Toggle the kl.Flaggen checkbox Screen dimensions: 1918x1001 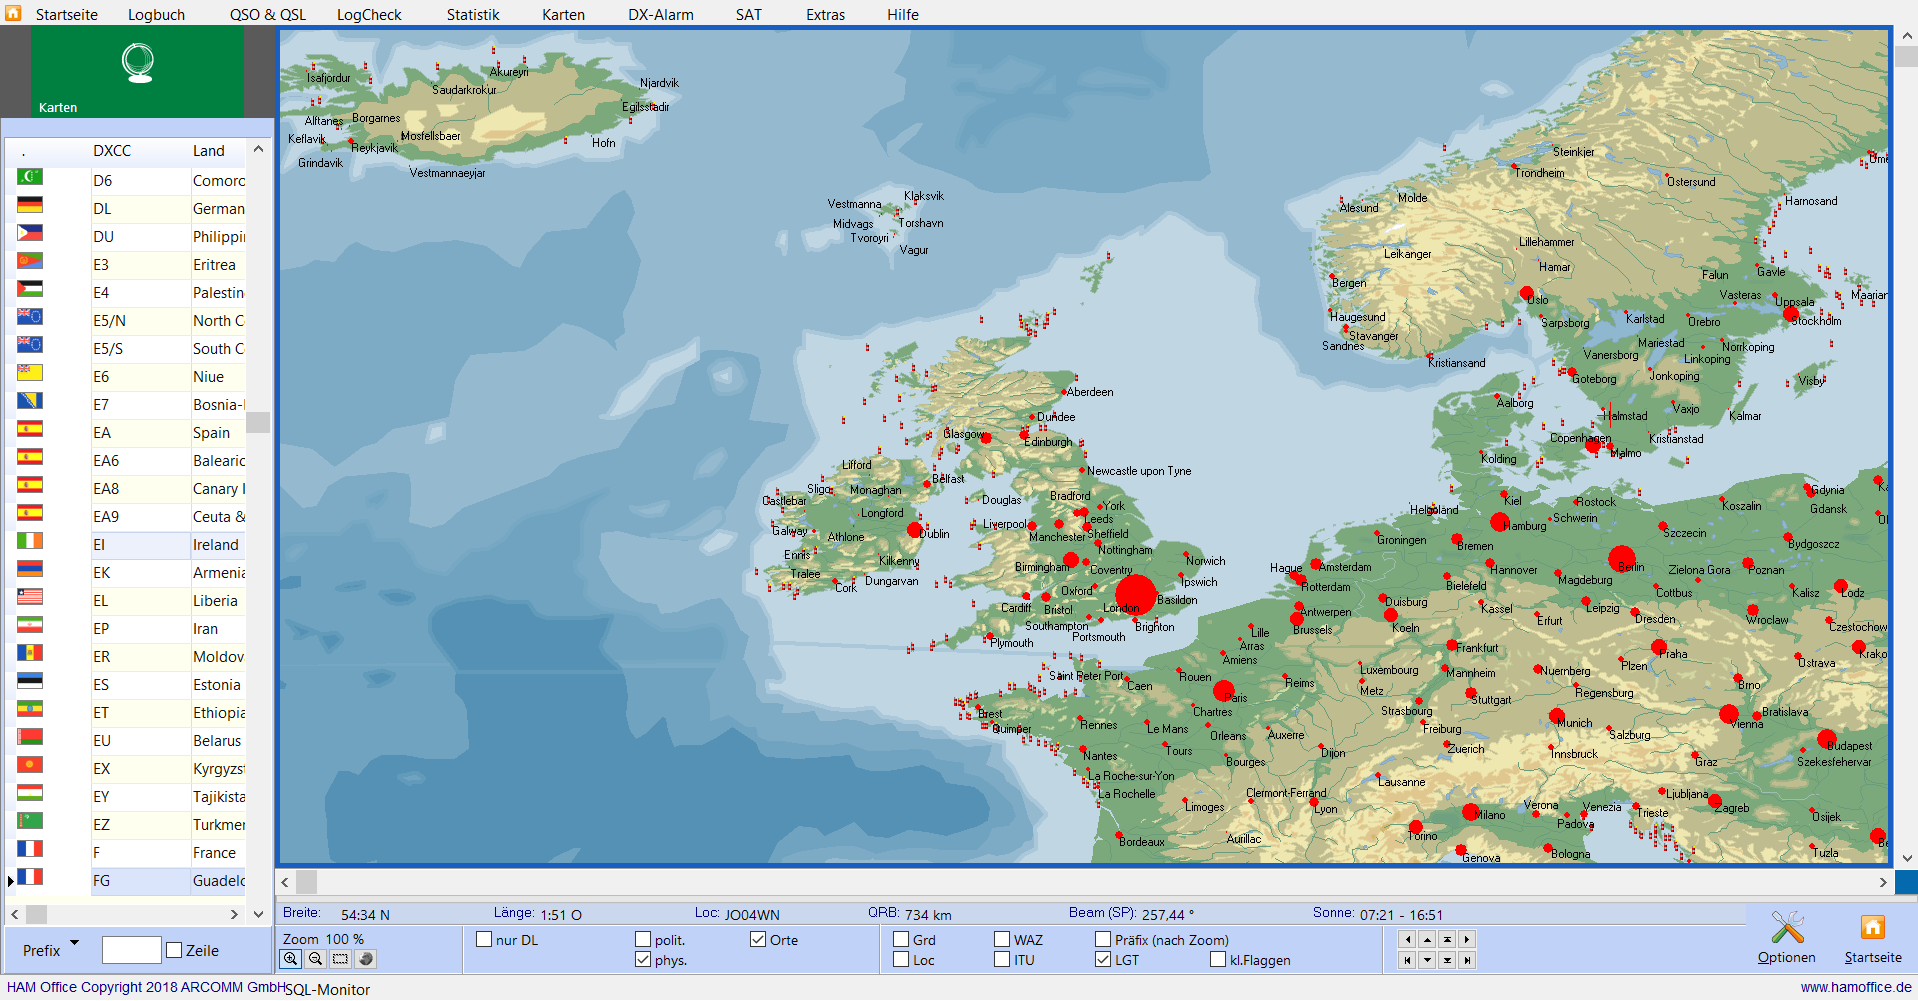[x=1217, y=959]
